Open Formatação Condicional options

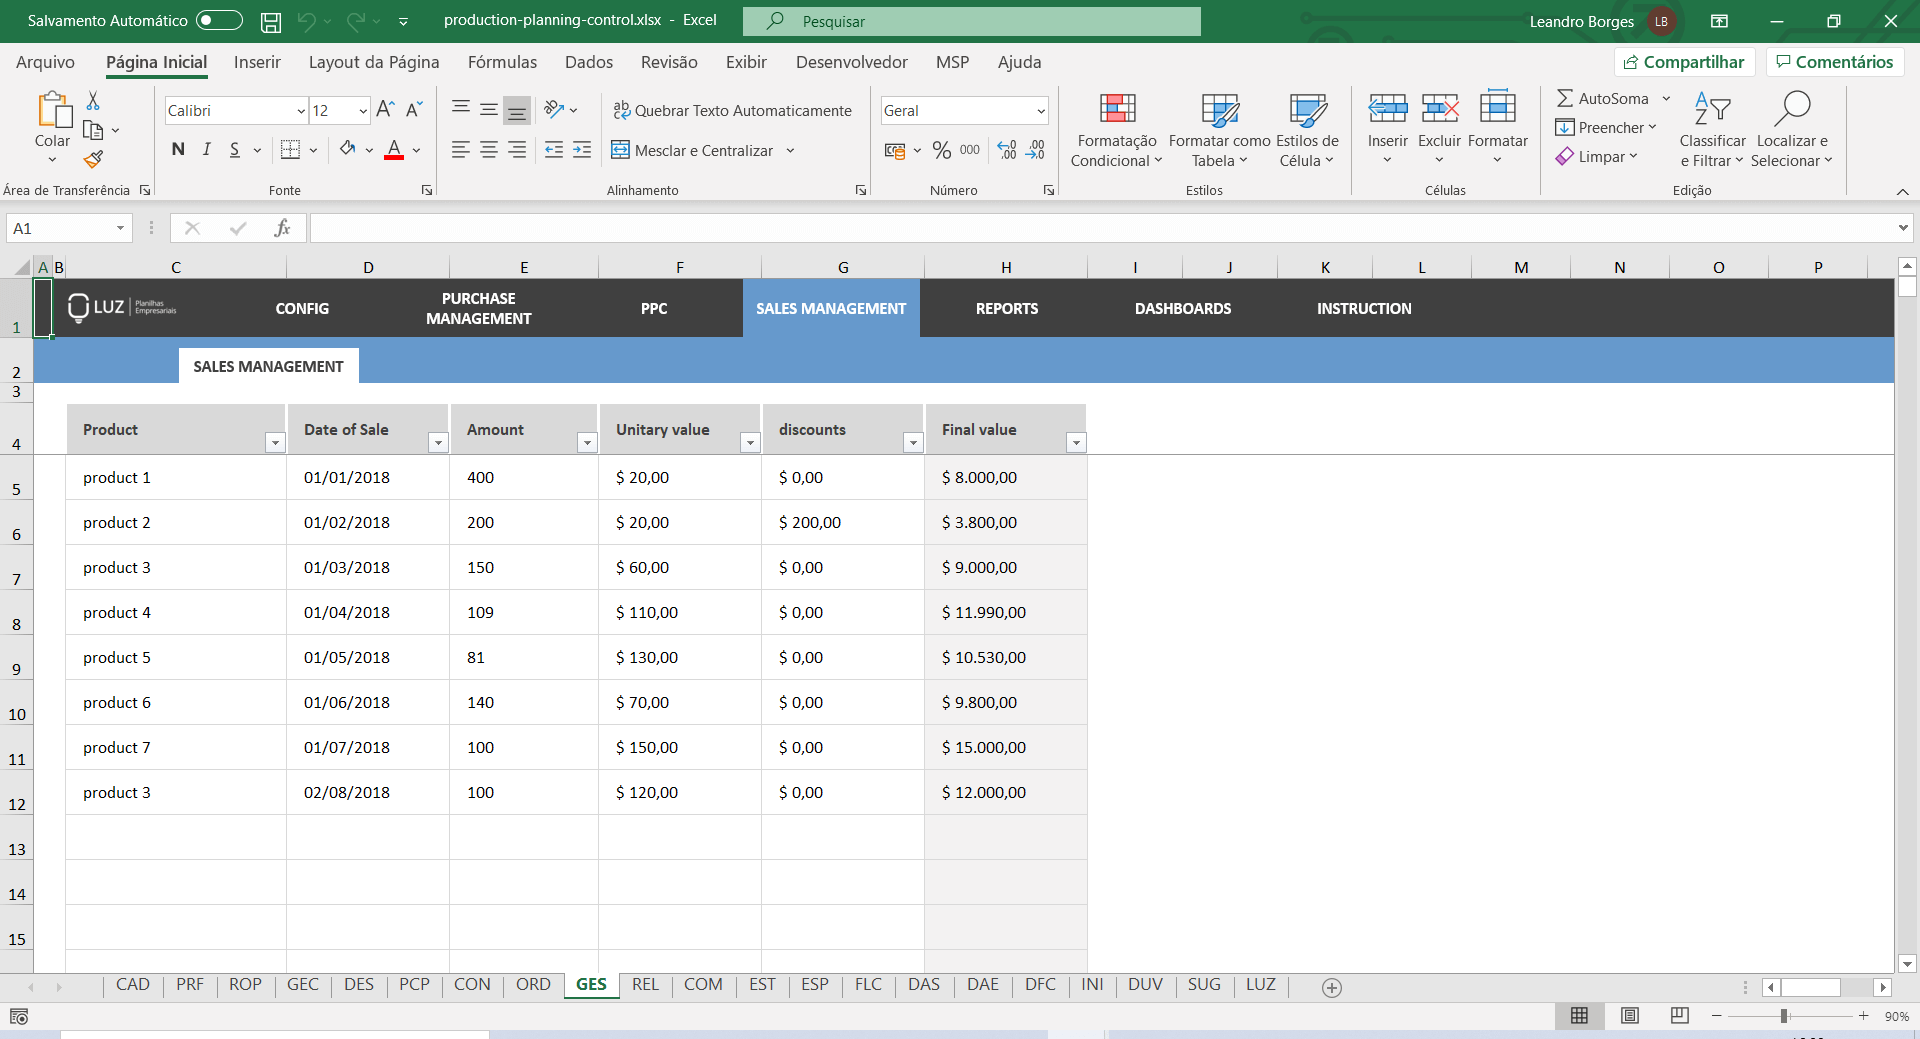click(x=1115, y=130)
